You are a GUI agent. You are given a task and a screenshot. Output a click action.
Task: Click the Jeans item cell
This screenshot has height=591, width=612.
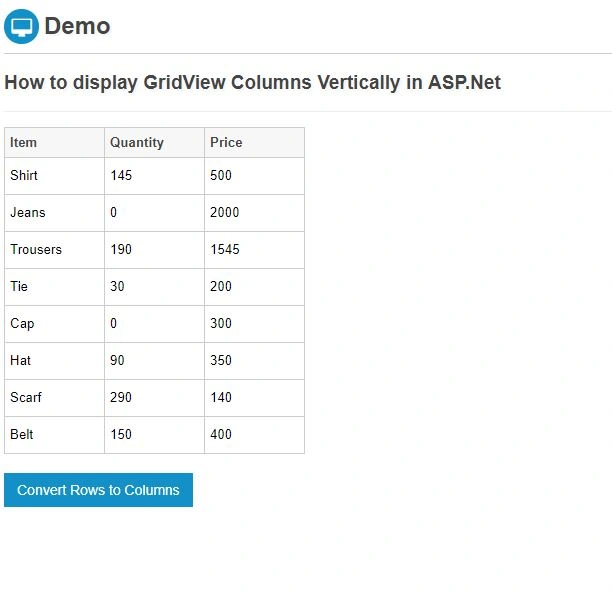click(x=54, y=213)
